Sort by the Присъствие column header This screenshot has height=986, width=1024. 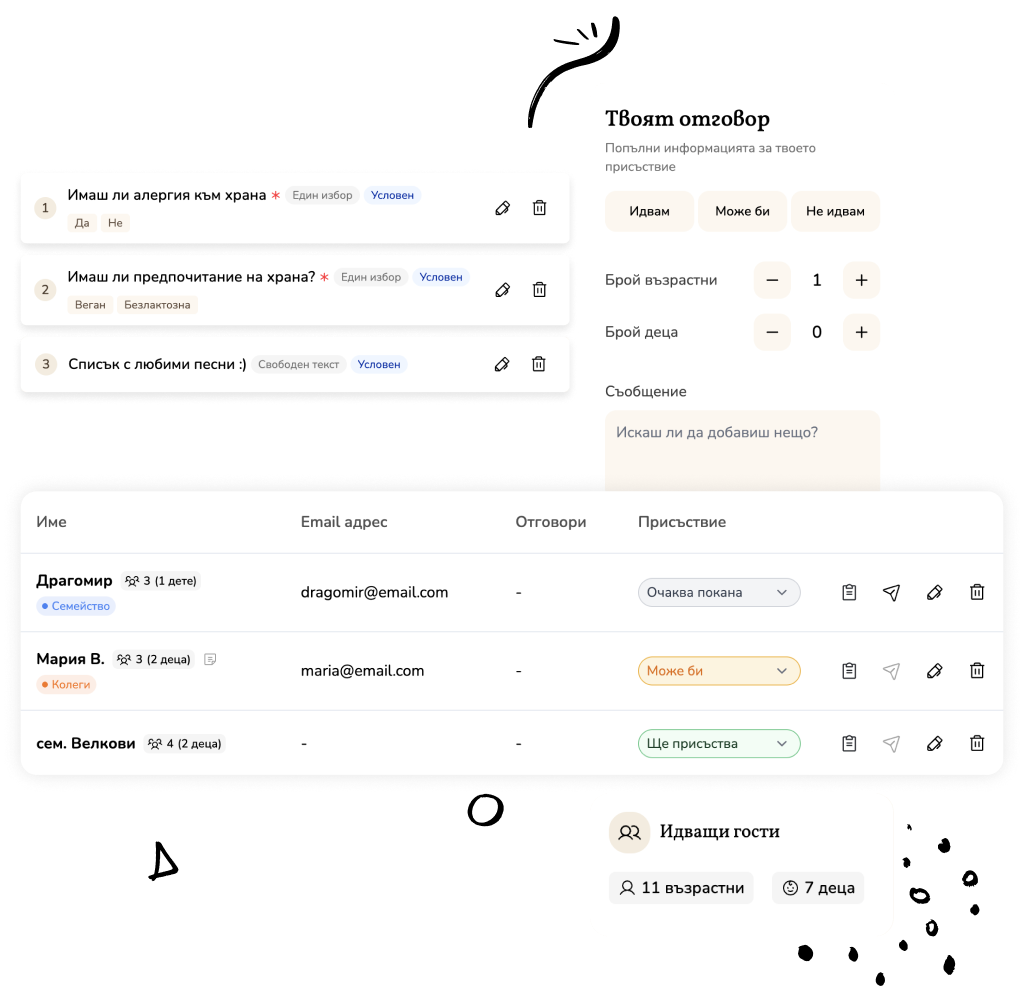coord(682,522)
